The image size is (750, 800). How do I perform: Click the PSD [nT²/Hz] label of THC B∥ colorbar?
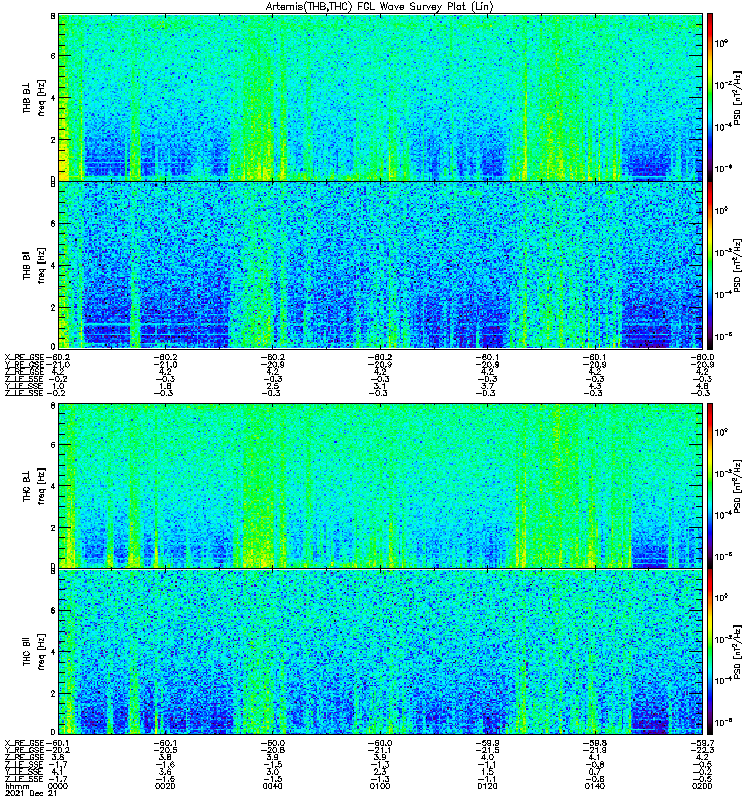pyautogui.click(x=737, y=652)
